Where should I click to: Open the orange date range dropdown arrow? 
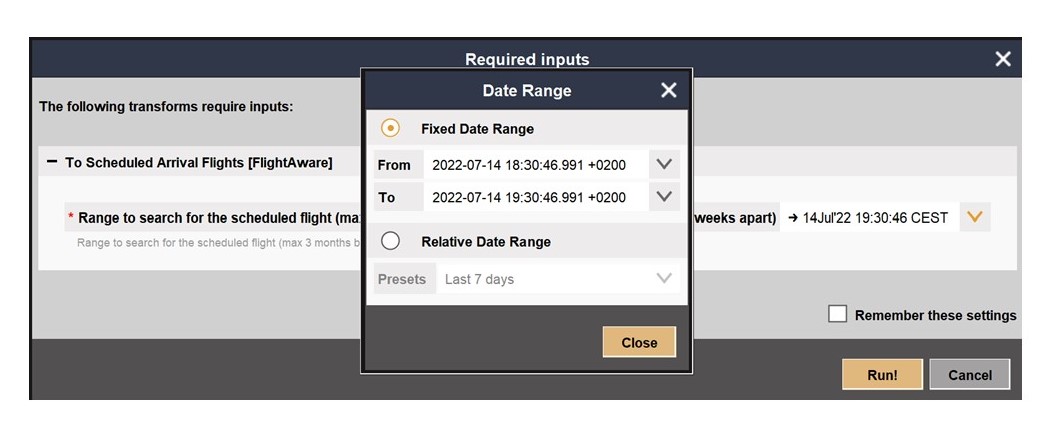(x=975, y=217)
